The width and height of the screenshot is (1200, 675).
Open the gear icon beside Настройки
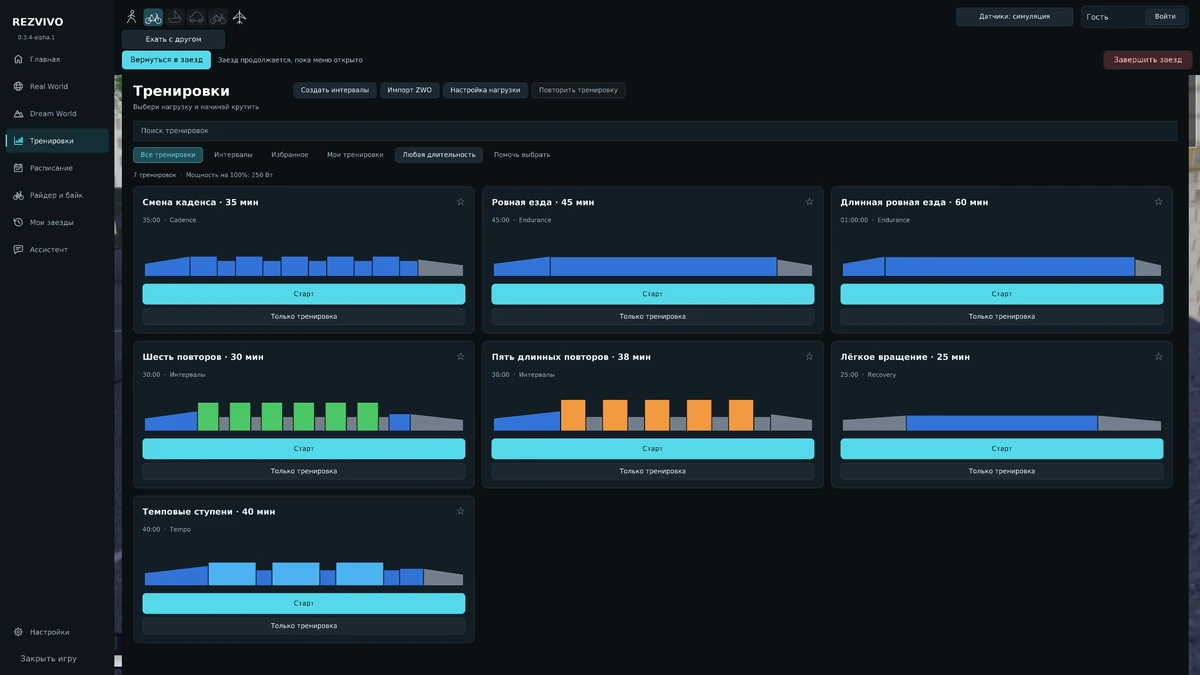coord(18,632)
